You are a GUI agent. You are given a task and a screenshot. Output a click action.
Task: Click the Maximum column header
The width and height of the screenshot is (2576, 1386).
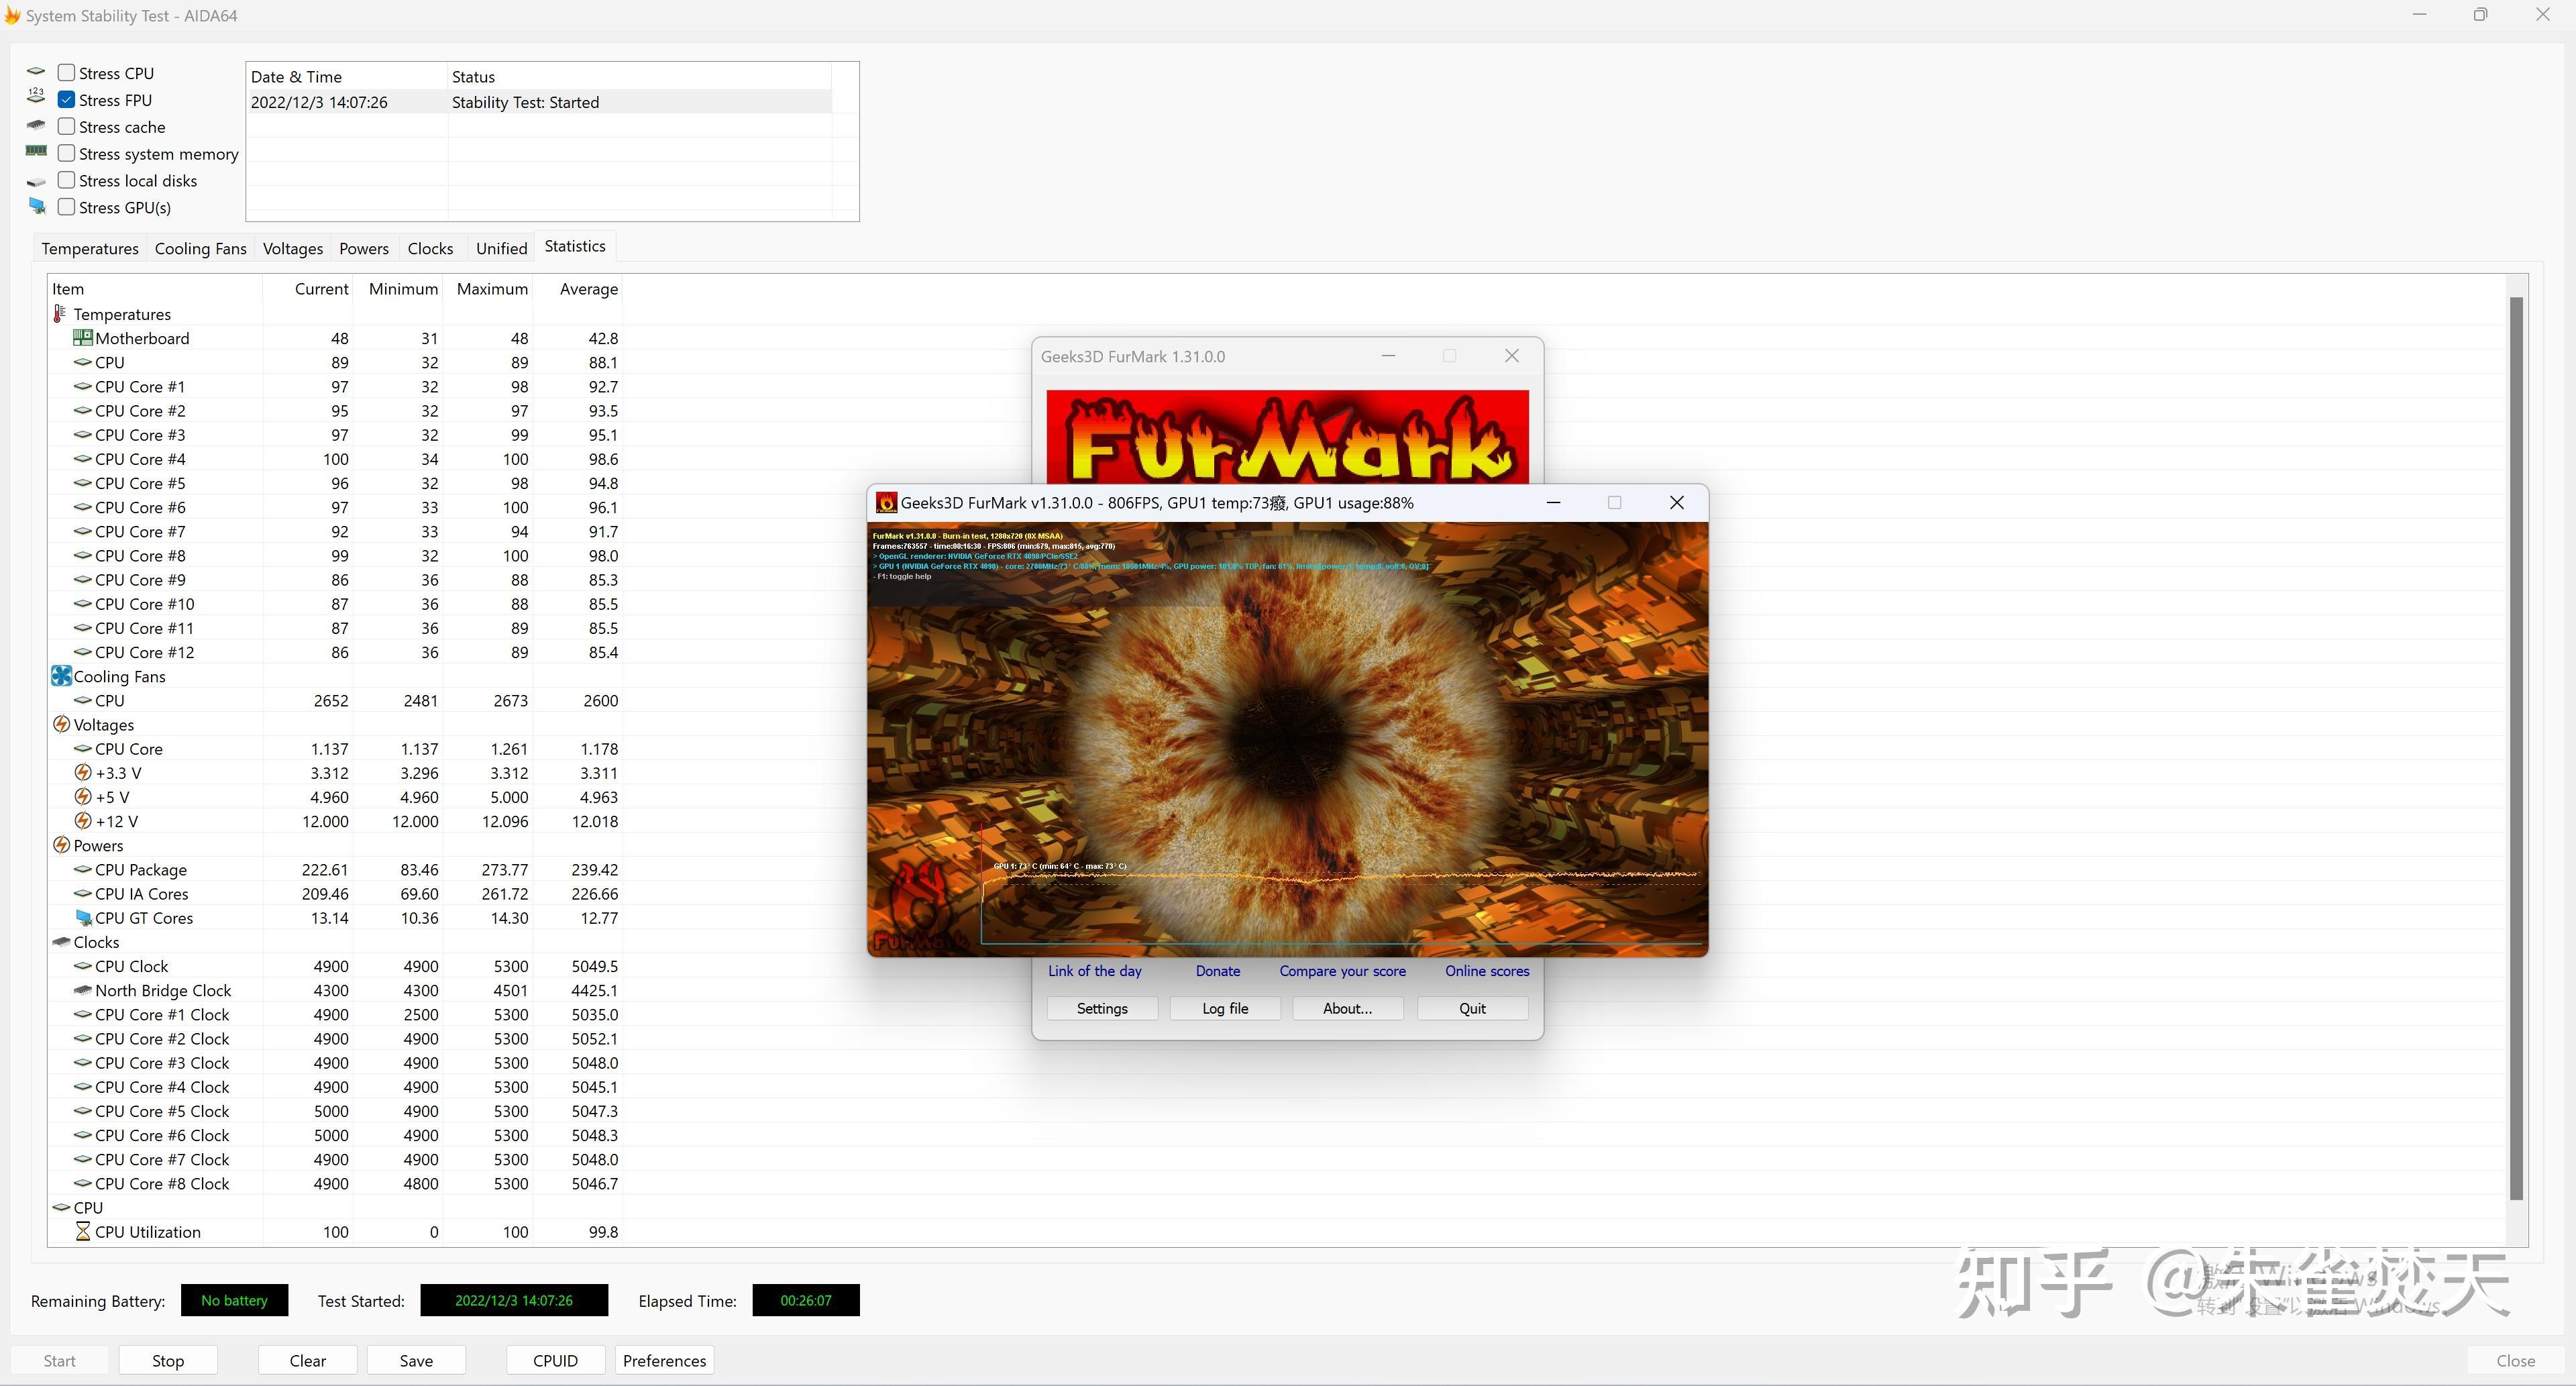click(x=492, y=289)
